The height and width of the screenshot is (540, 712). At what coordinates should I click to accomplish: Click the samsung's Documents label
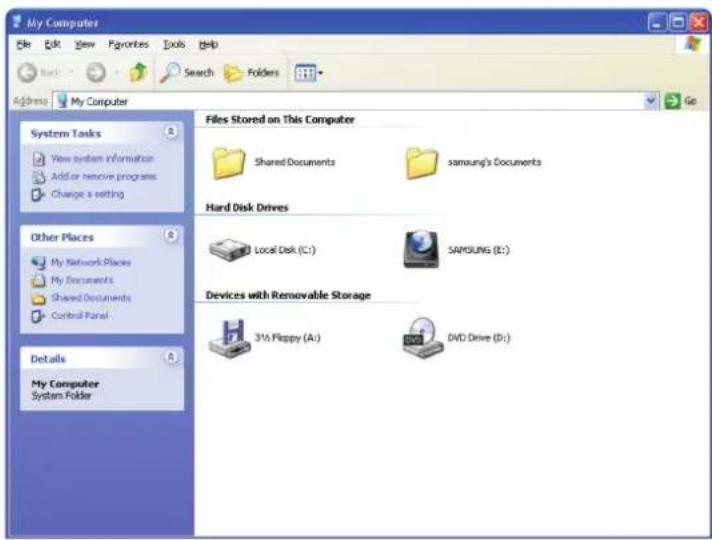[x=494, y=162]
